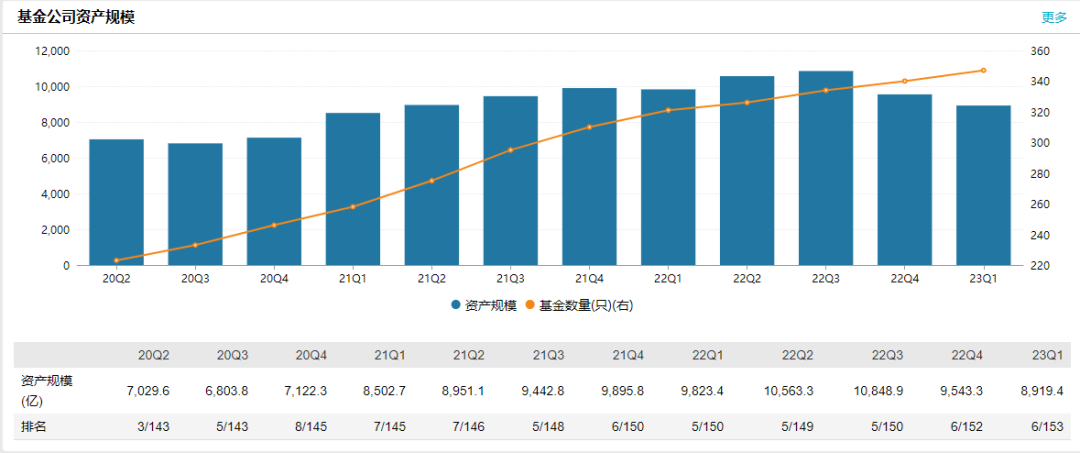The width and height of the screenshot is (1080, 453).
Task: Click the 基金公司资产规模 panel title
Action: pyautogui.click(x=76, y=17)
